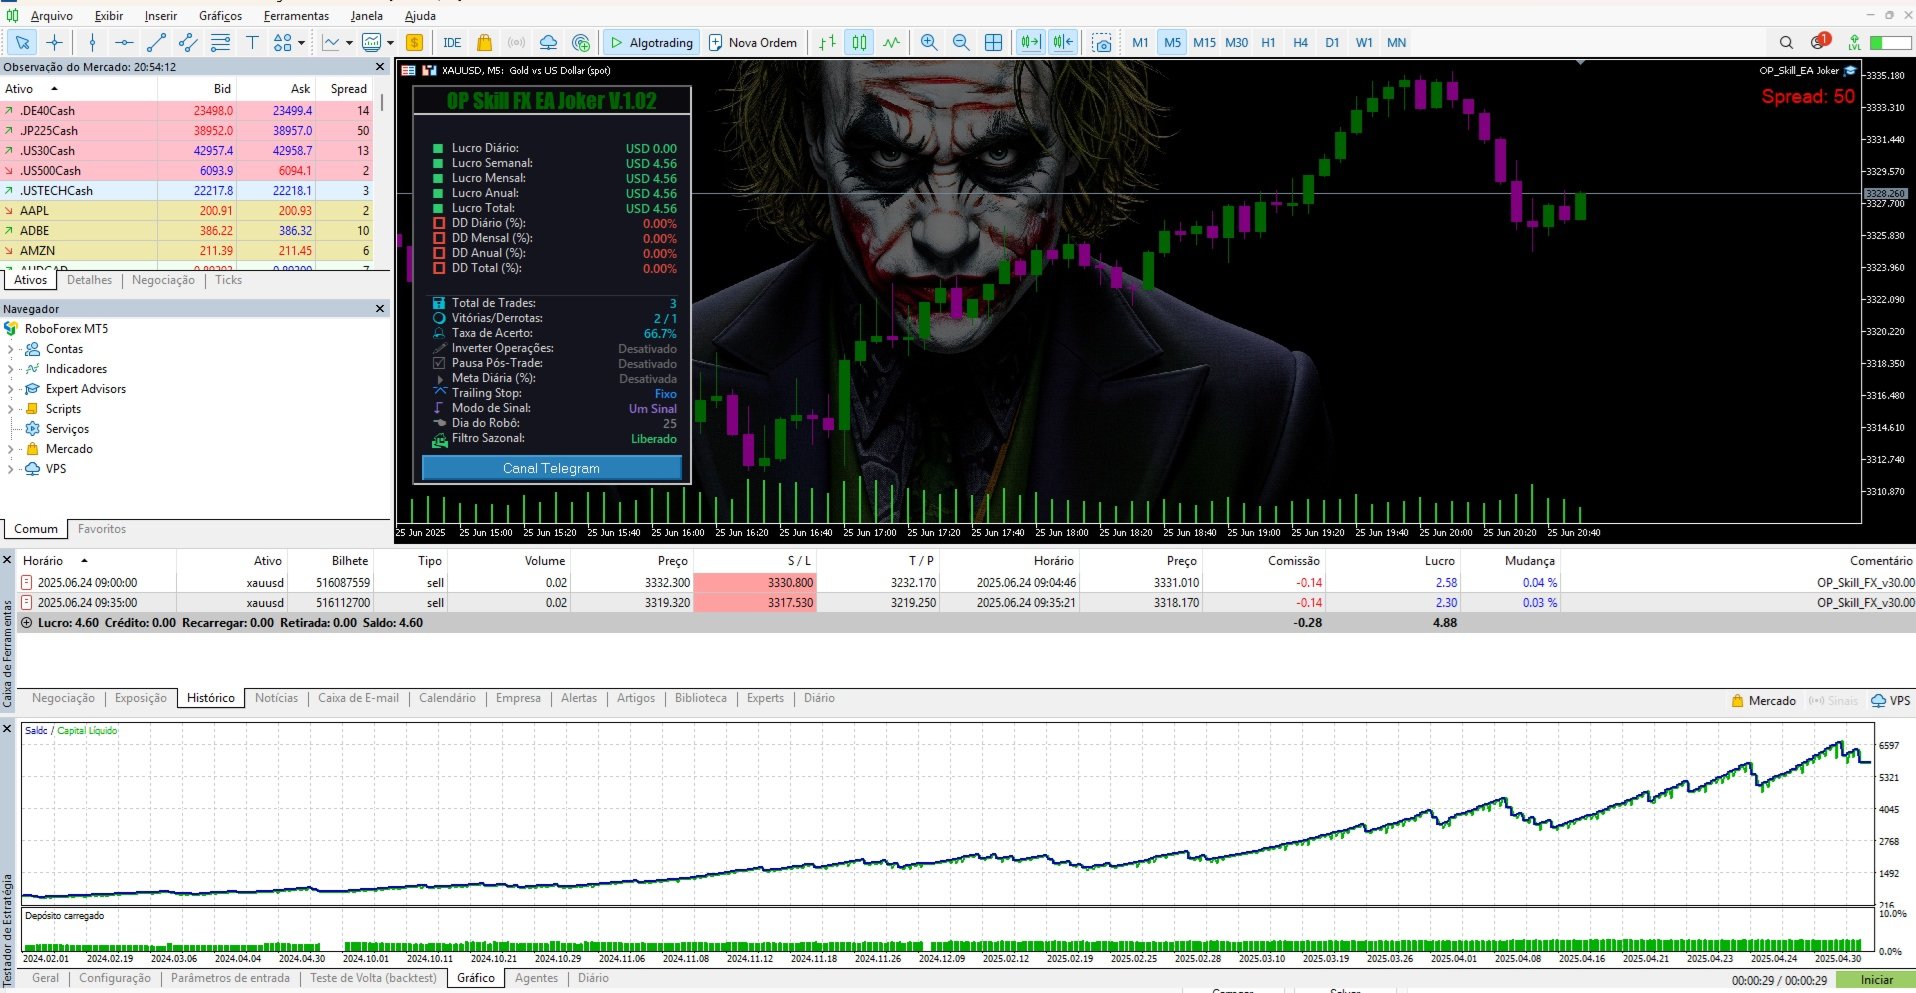Screen dimensions: 1916x993
Task: Expand Indicadores in Navegador
Action: click(x=10, y=369)
